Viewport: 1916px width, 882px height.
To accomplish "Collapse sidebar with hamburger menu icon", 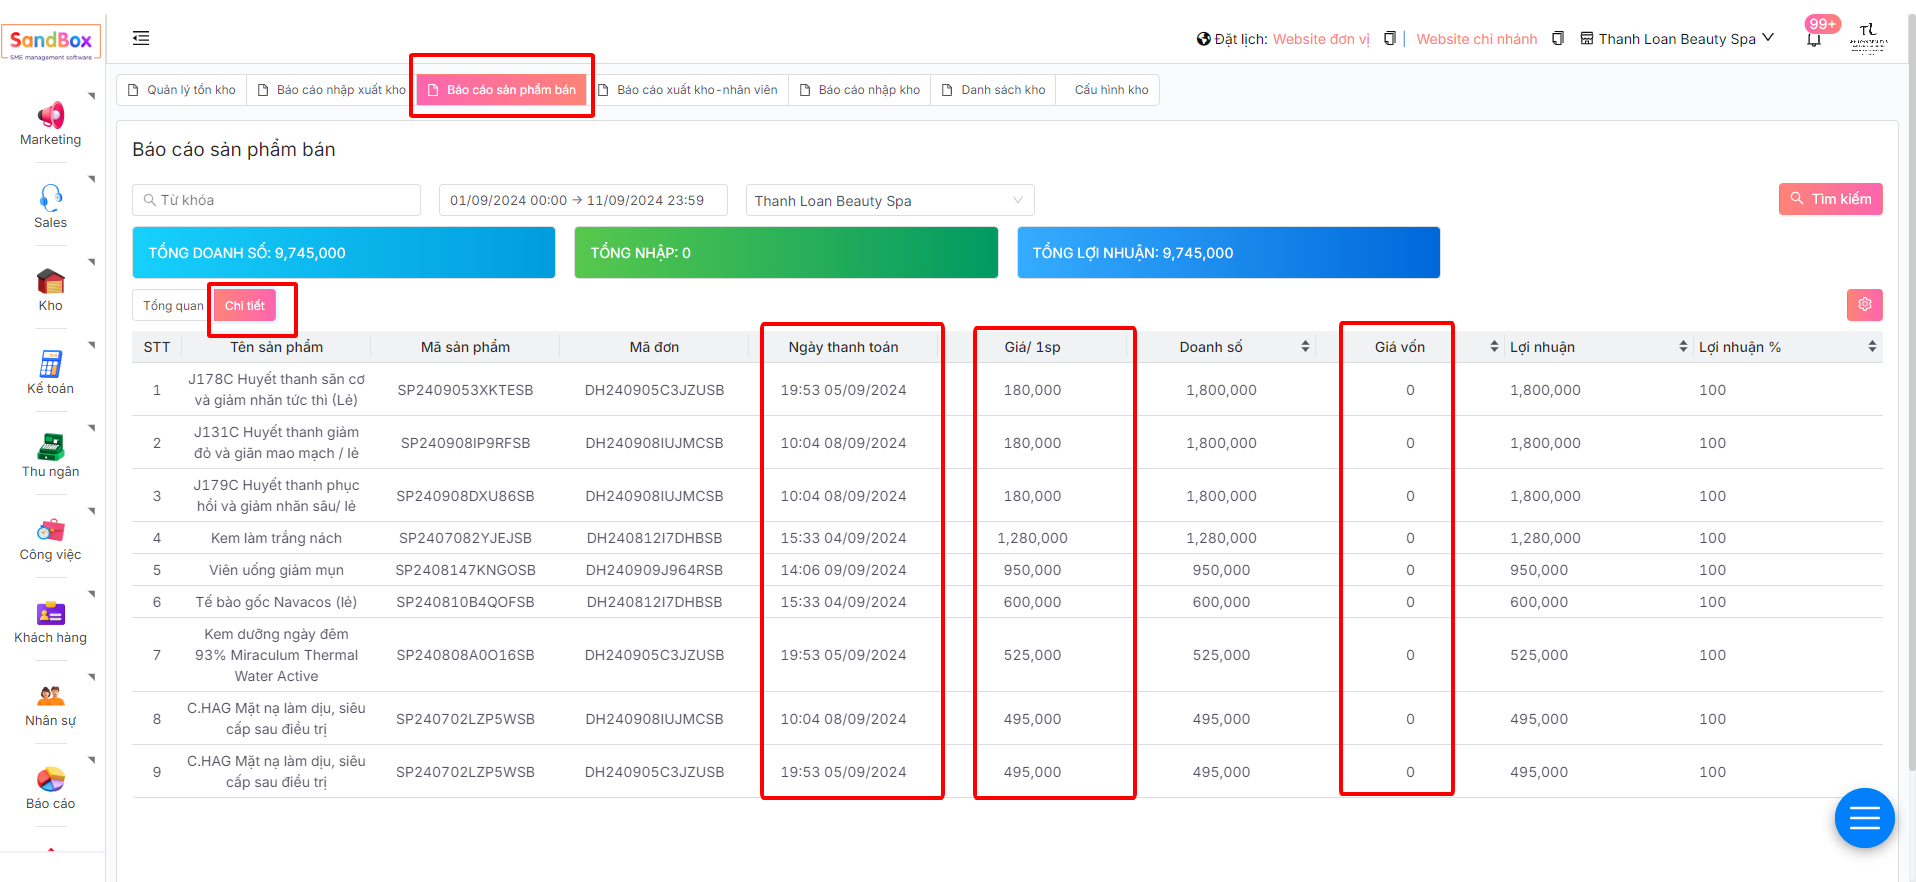I will 141,38.
